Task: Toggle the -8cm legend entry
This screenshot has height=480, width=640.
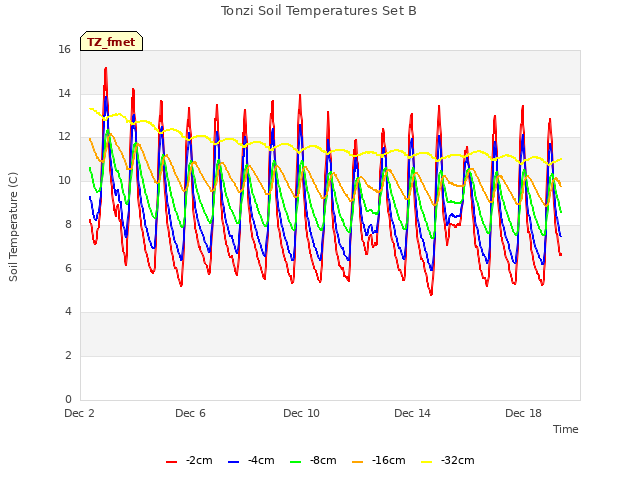Action: coord(313,460)
